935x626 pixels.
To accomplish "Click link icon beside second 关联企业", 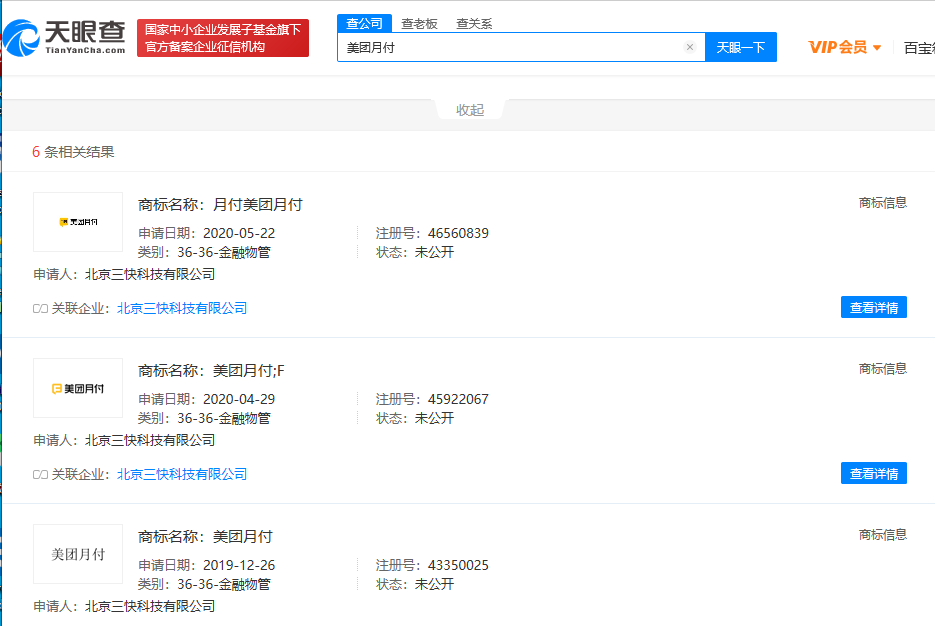I will point(40,474).
